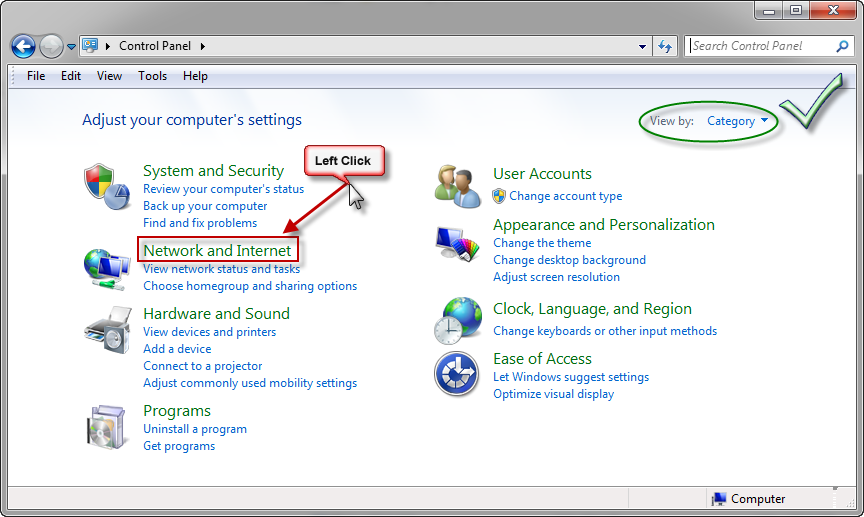
Task: Click the Back arrow navigation button
Action: click(23, 46)
